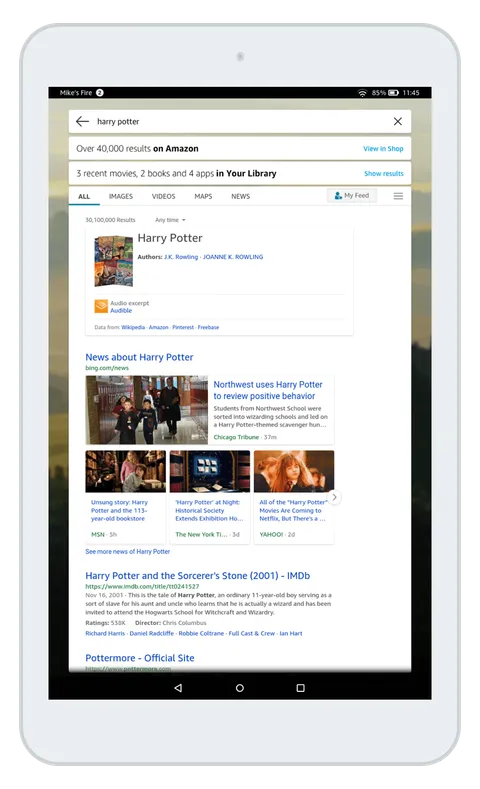The width and height of the screenshot is (480, 789).
Task: Clear the harry potter search text
Action: click(x=397, y=121)
